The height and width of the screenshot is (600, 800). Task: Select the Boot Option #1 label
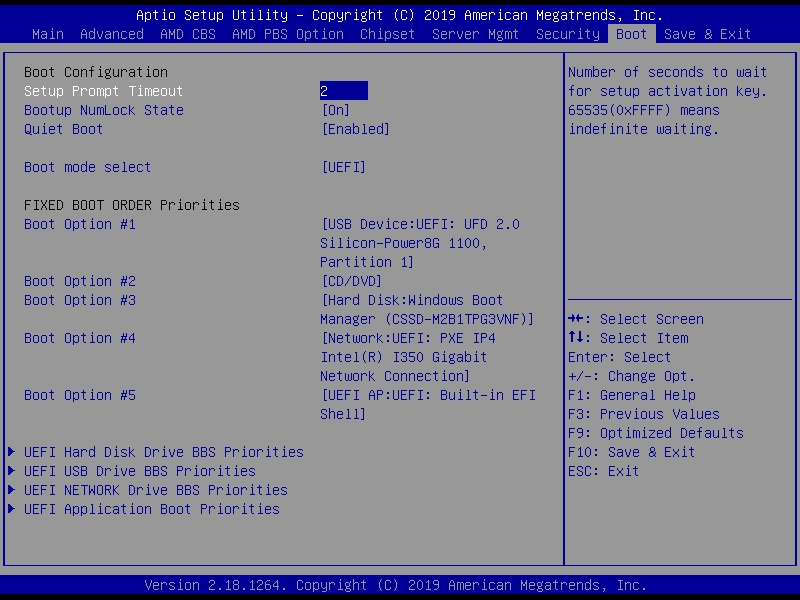click(80, 224)
